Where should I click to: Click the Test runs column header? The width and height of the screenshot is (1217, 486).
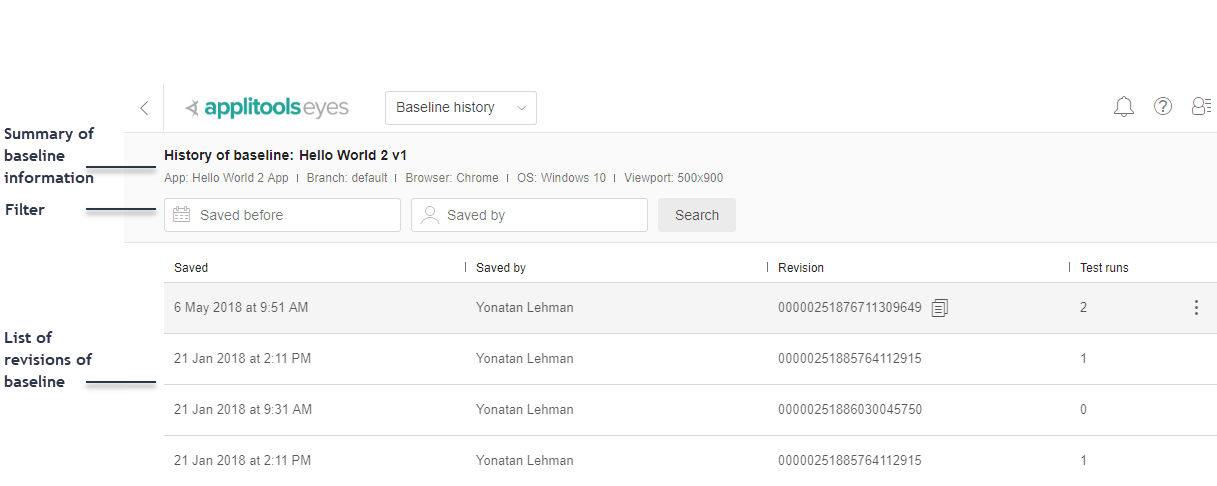click(x=1104, y=268)
